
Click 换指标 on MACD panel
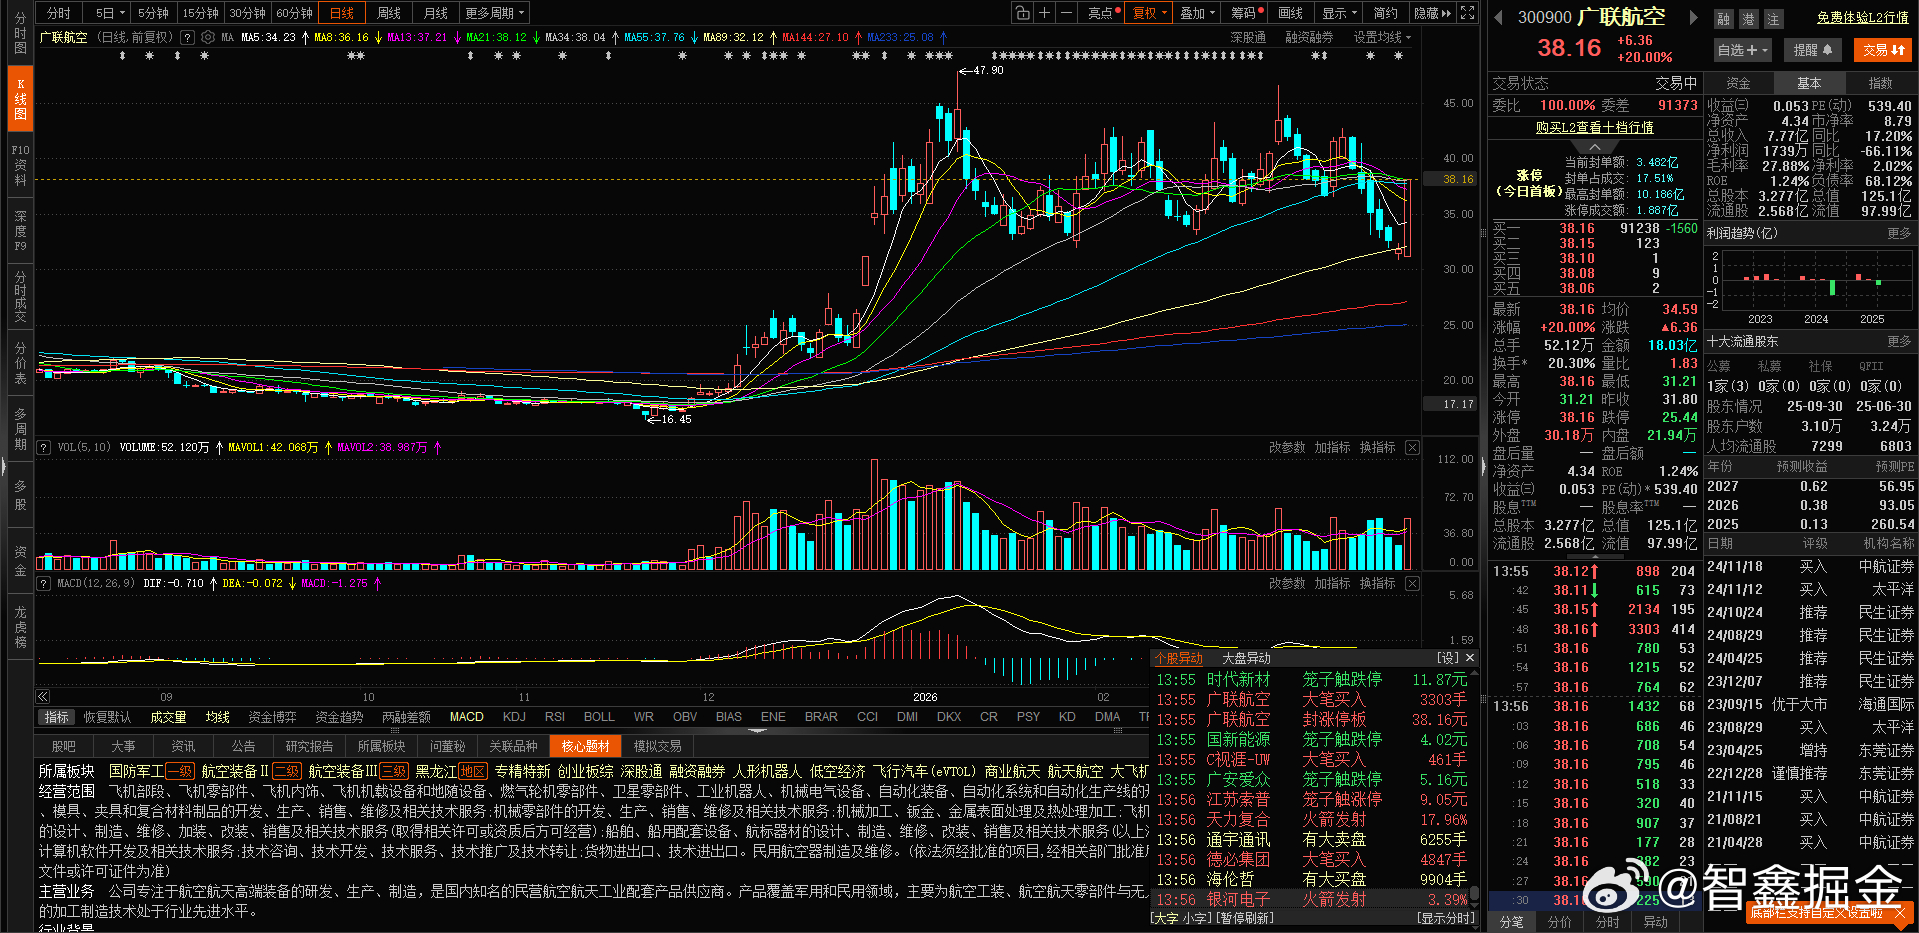pos(1377,583)
